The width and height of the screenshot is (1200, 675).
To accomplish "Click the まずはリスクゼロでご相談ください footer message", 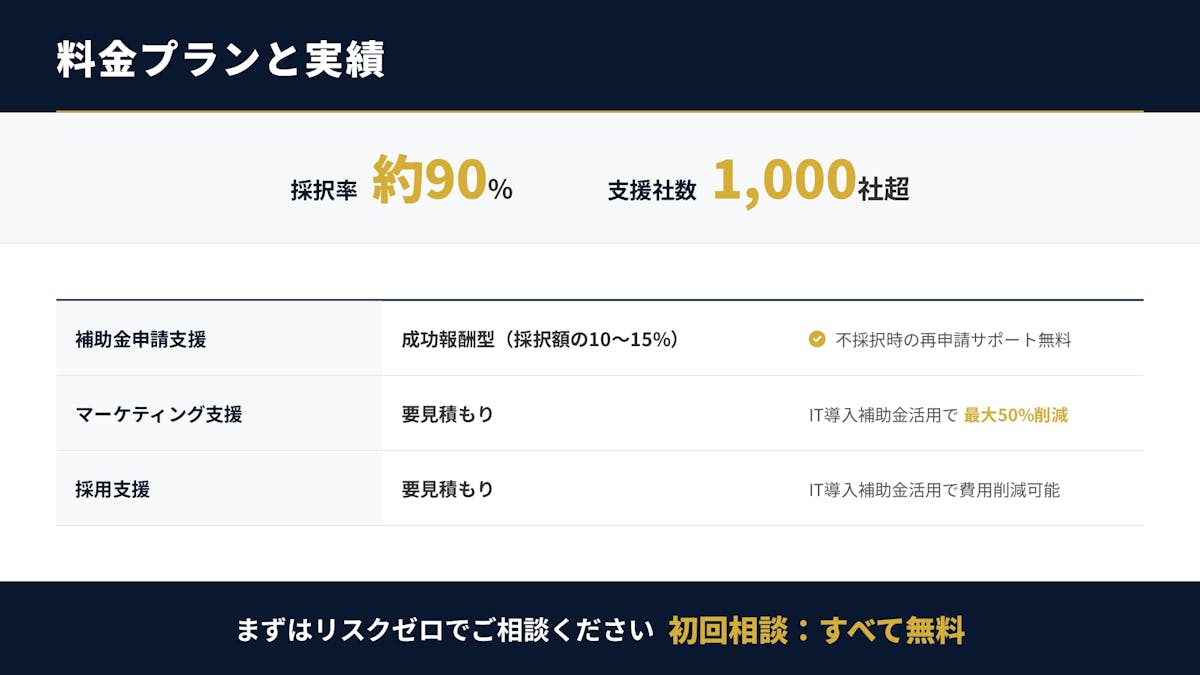I will [445, 631].
